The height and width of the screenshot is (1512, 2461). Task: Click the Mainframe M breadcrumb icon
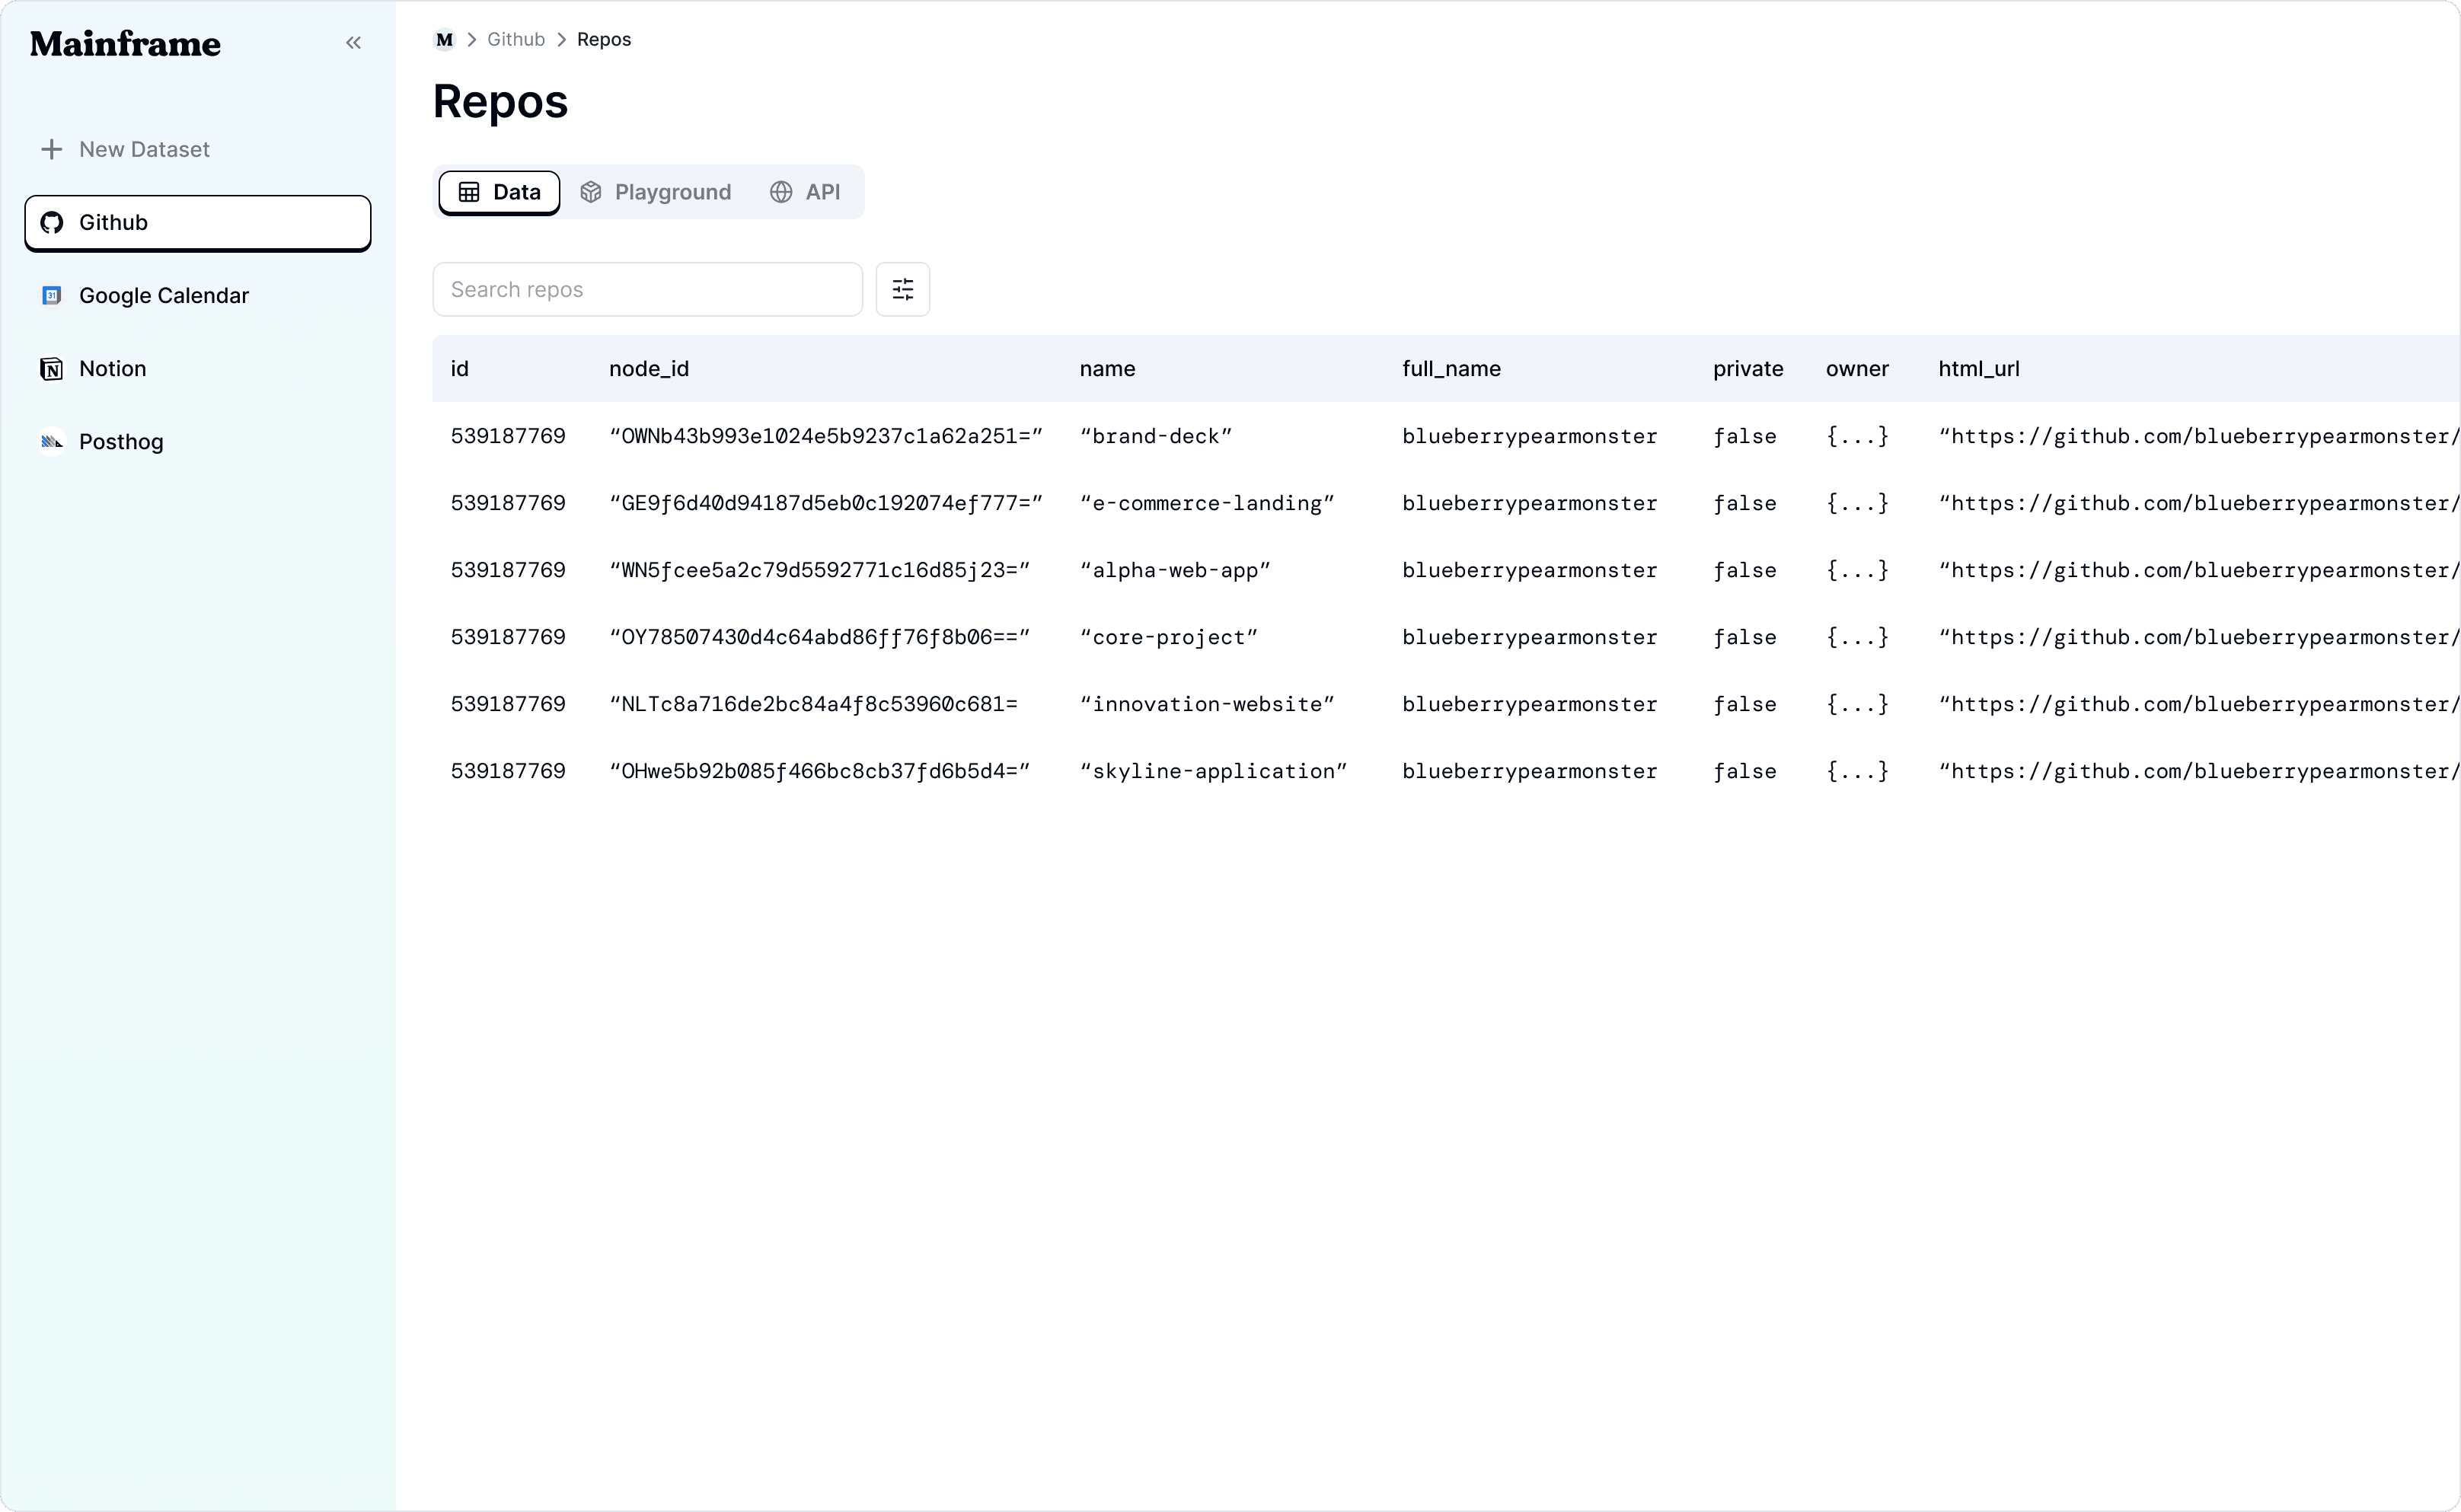(444, 40)
